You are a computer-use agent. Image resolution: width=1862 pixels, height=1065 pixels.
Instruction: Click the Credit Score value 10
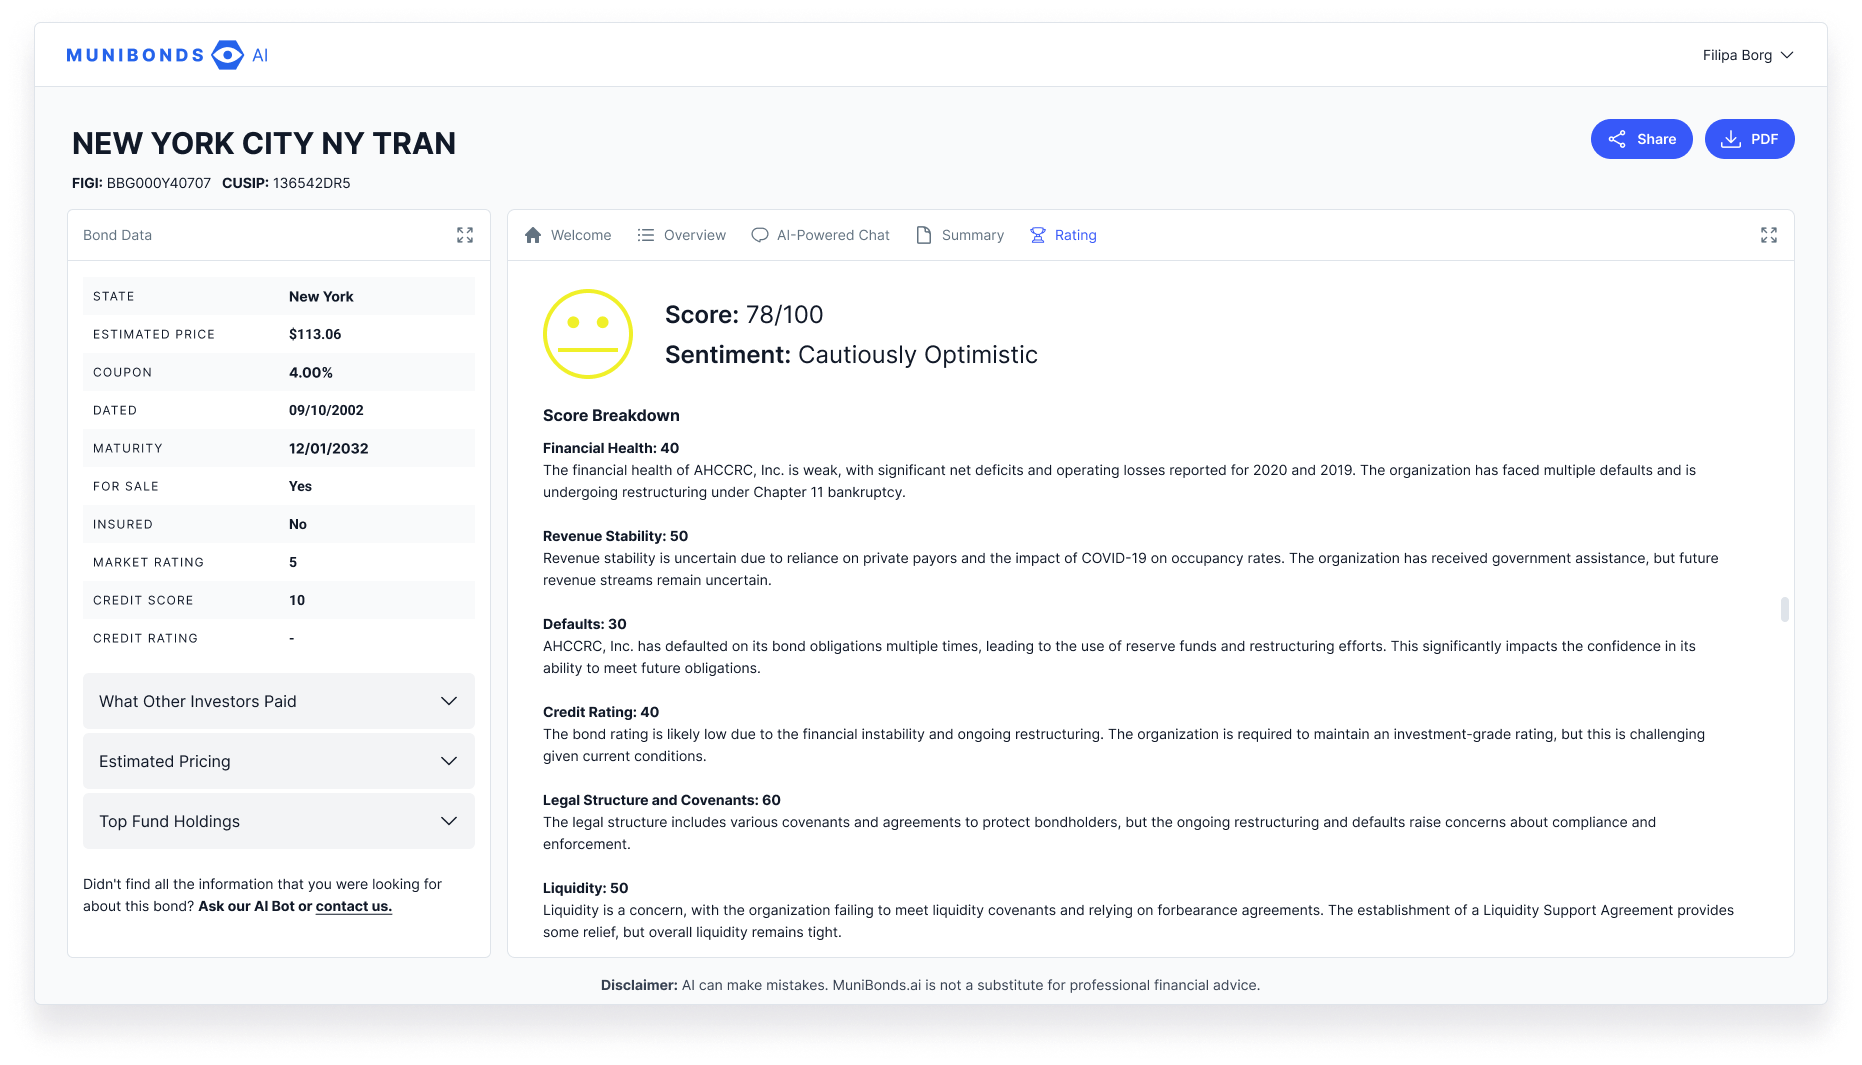pyautogui.click(x=297, y=600)
